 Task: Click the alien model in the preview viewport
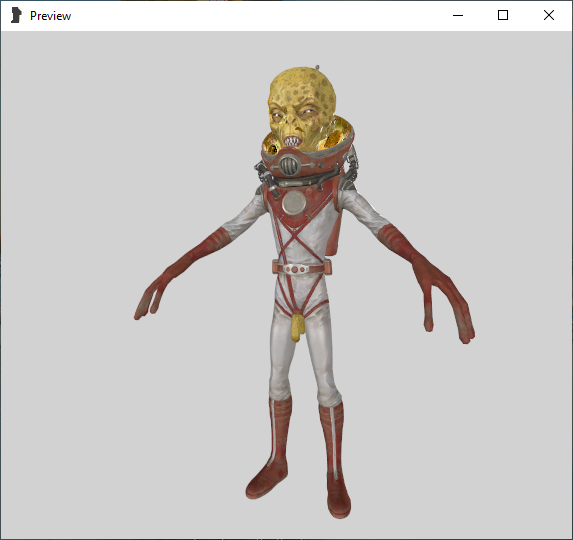pyautogui.click(x=303, y=291)
